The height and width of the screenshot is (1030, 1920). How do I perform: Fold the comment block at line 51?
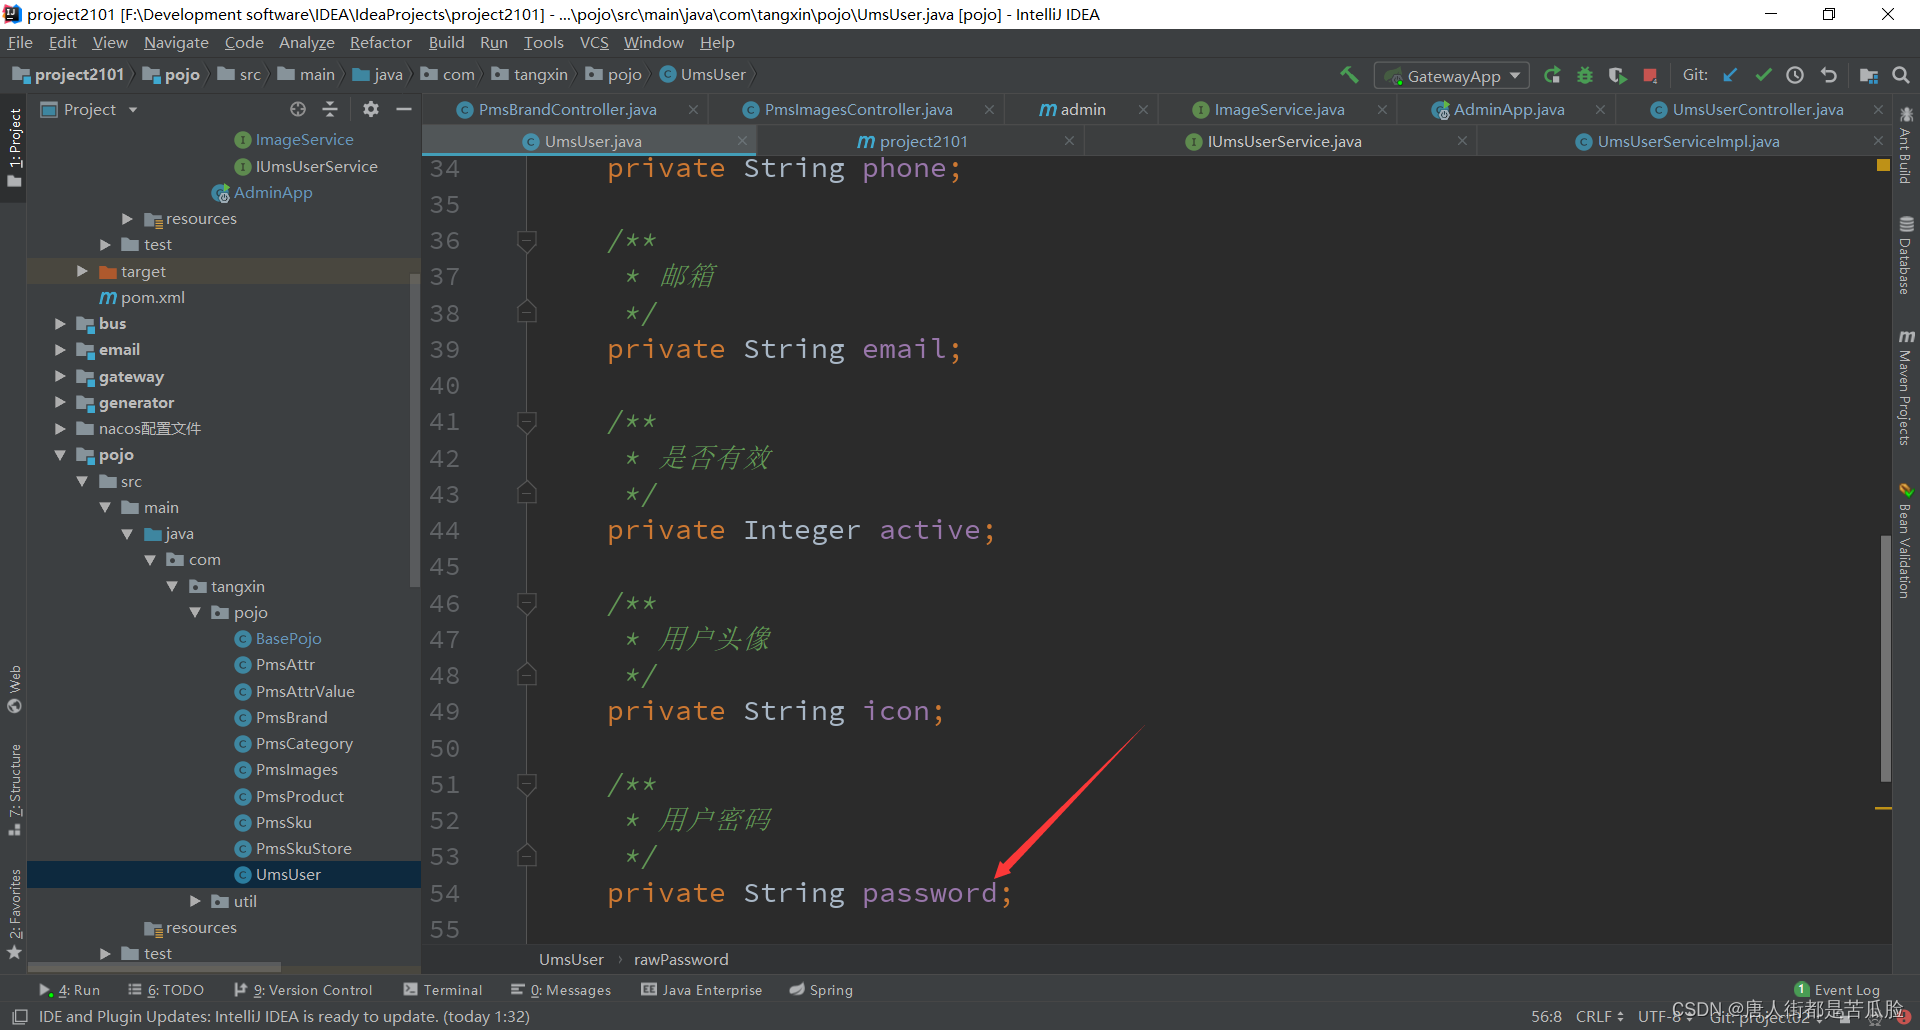[x=526, y=784]
